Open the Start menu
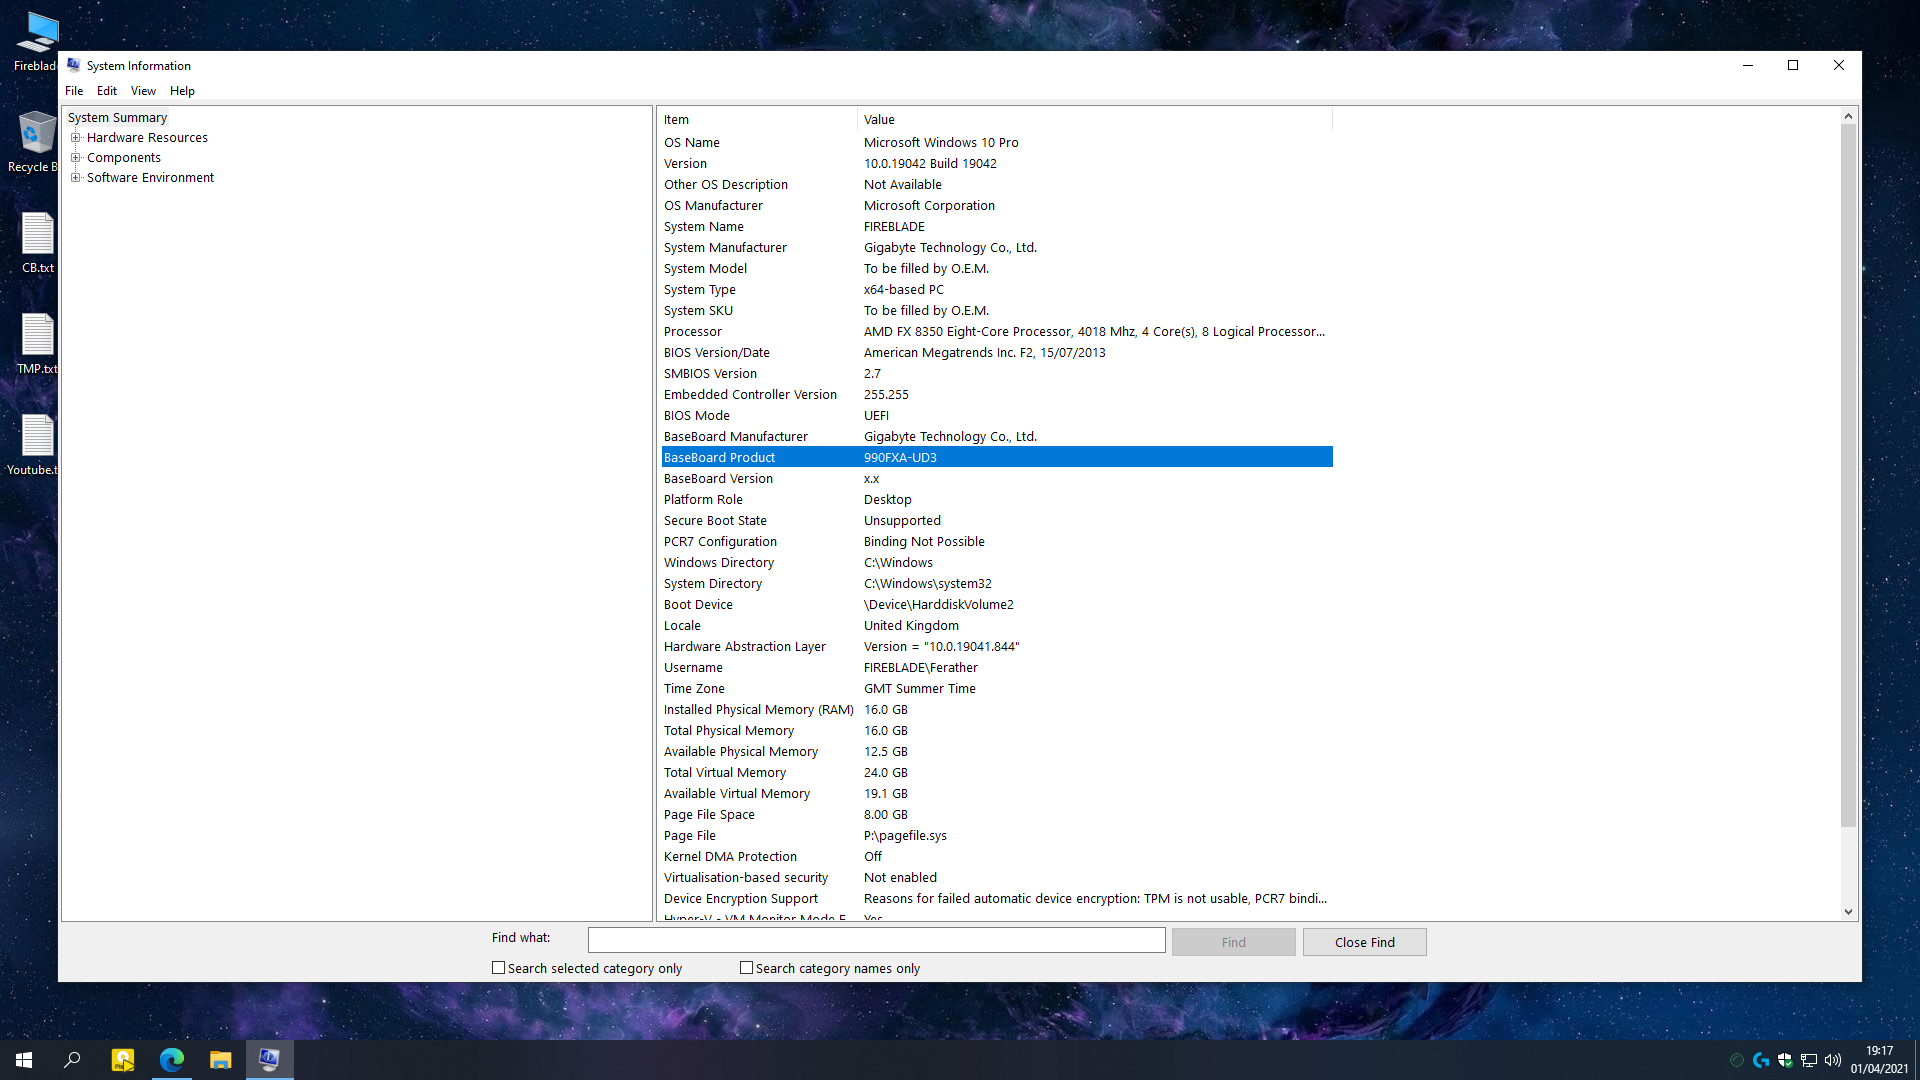Viewport: 1920px width, 1080px height. [x=24, y=1060]
